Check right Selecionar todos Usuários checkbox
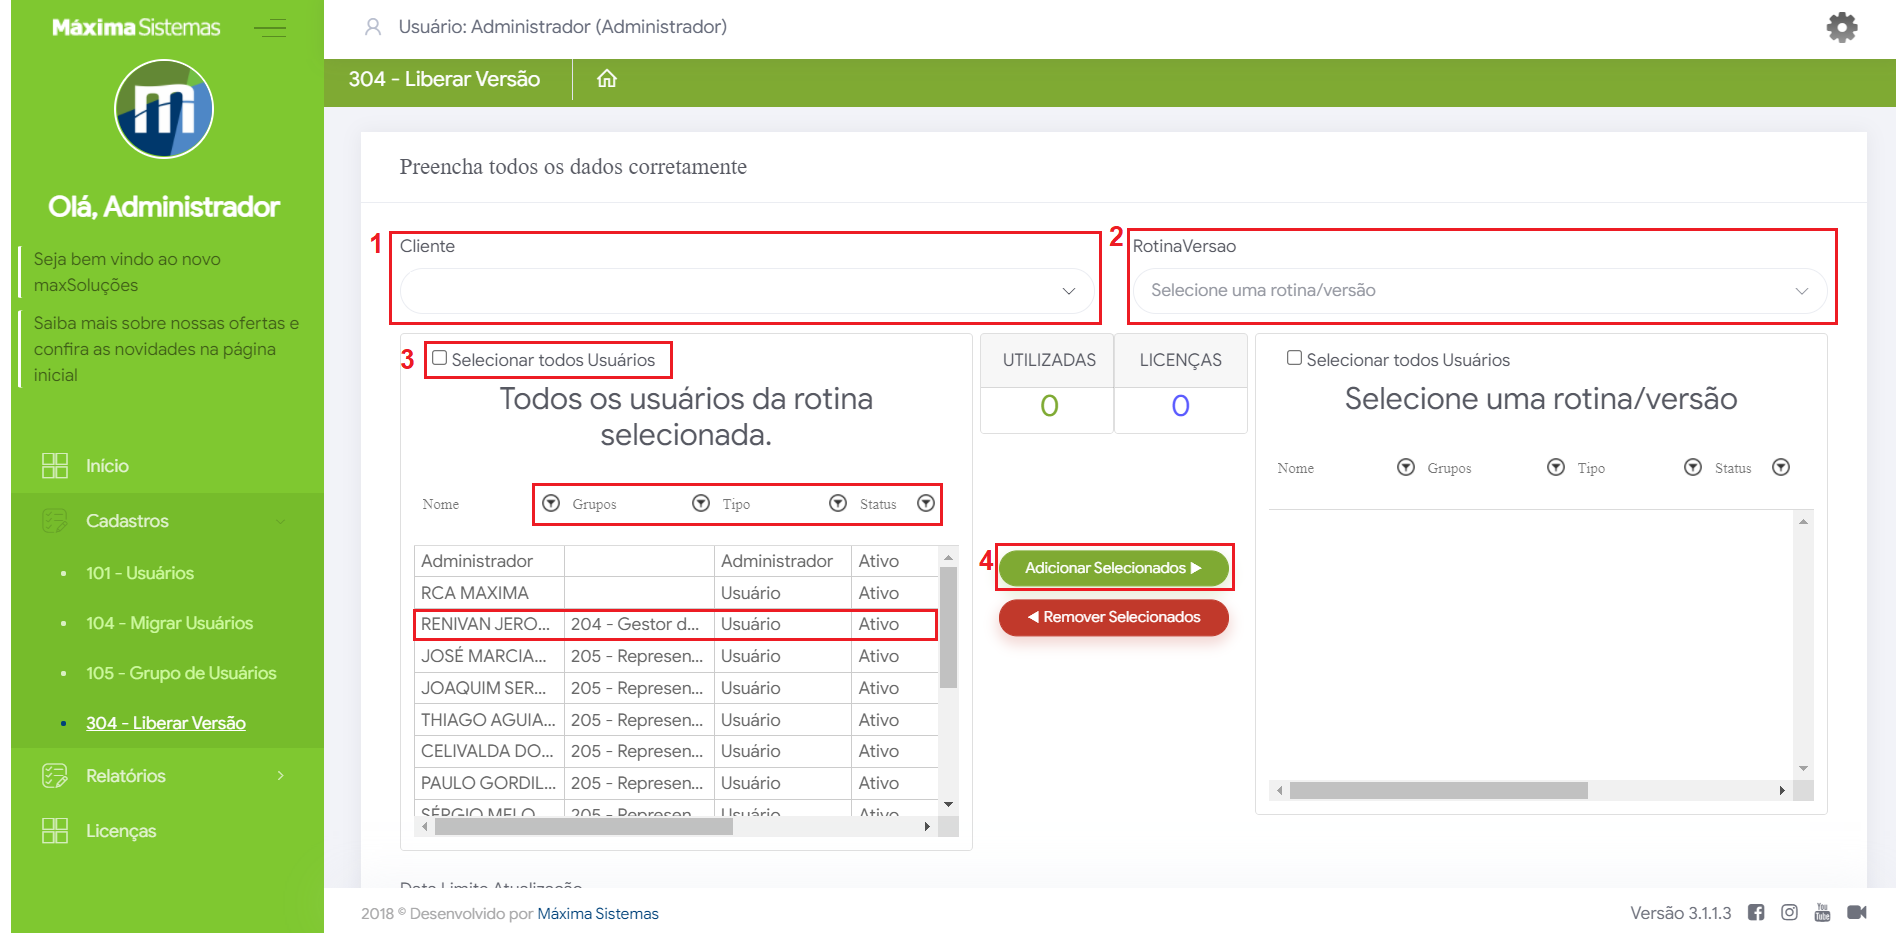The image size is (1904, 937). 1294,358
